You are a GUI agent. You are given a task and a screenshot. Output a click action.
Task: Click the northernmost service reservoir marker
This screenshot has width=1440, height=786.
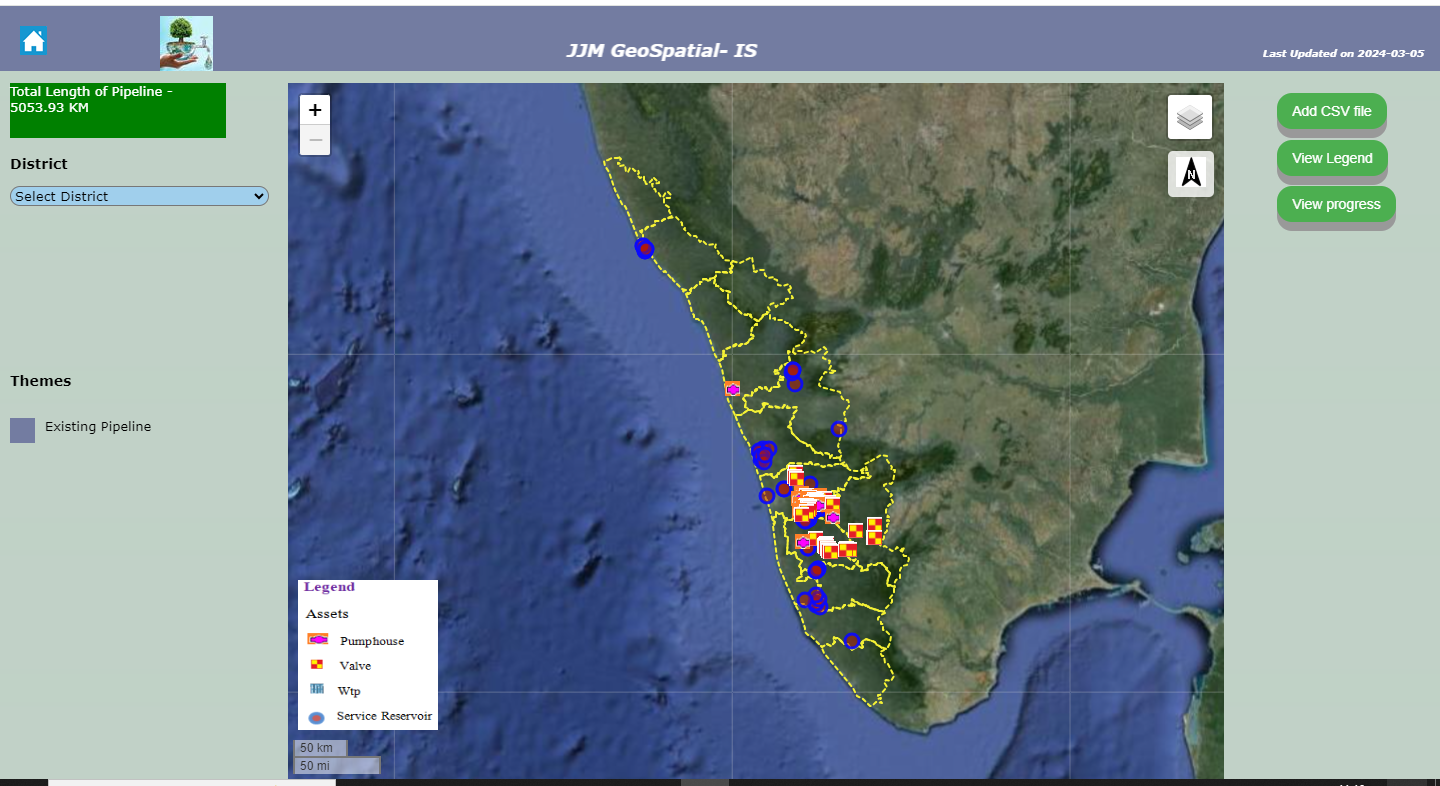645,248
